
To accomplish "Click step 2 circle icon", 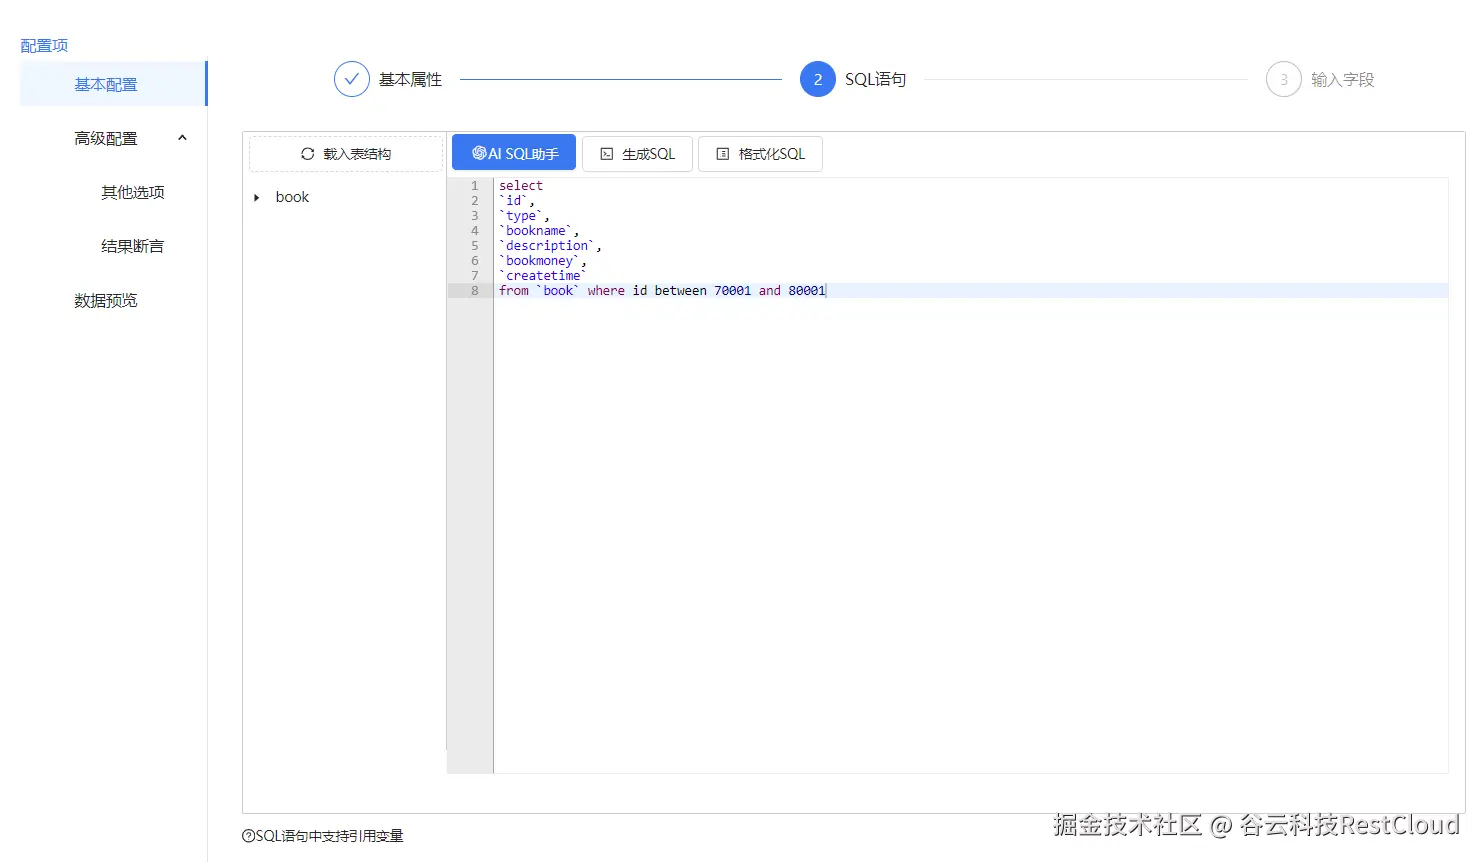I will point(818,79).
